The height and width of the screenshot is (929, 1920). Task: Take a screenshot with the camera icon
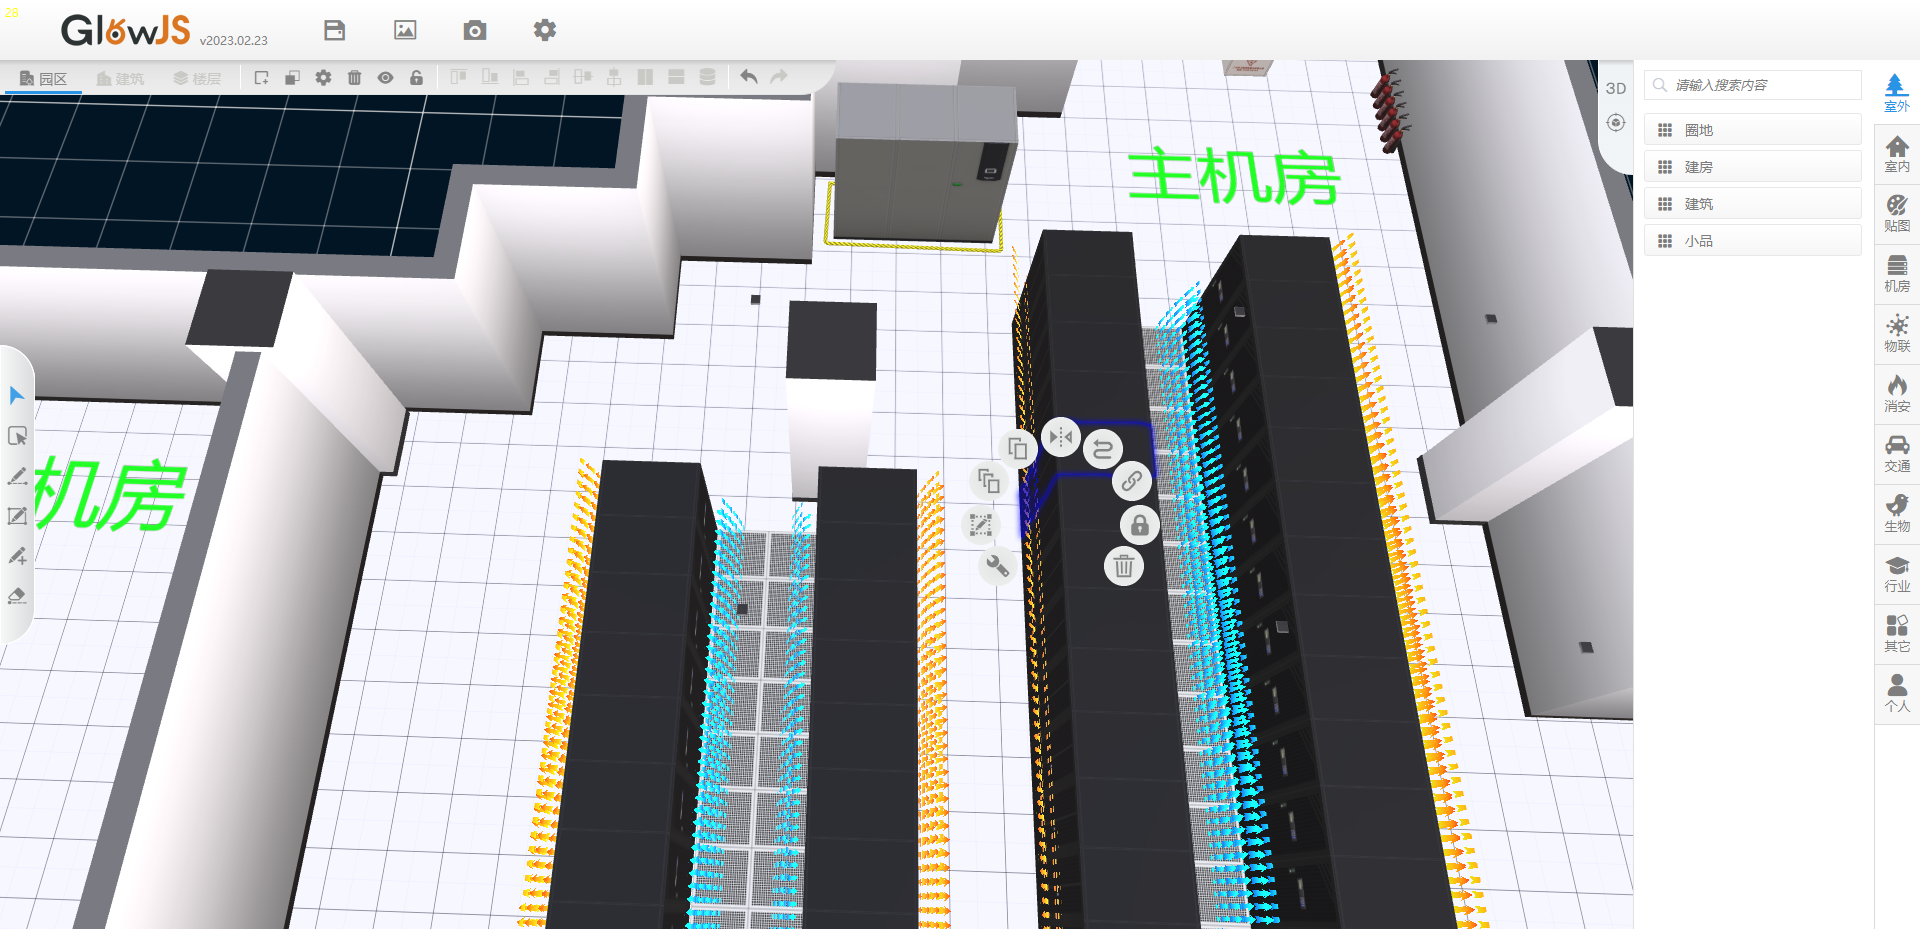pos(475,31)
